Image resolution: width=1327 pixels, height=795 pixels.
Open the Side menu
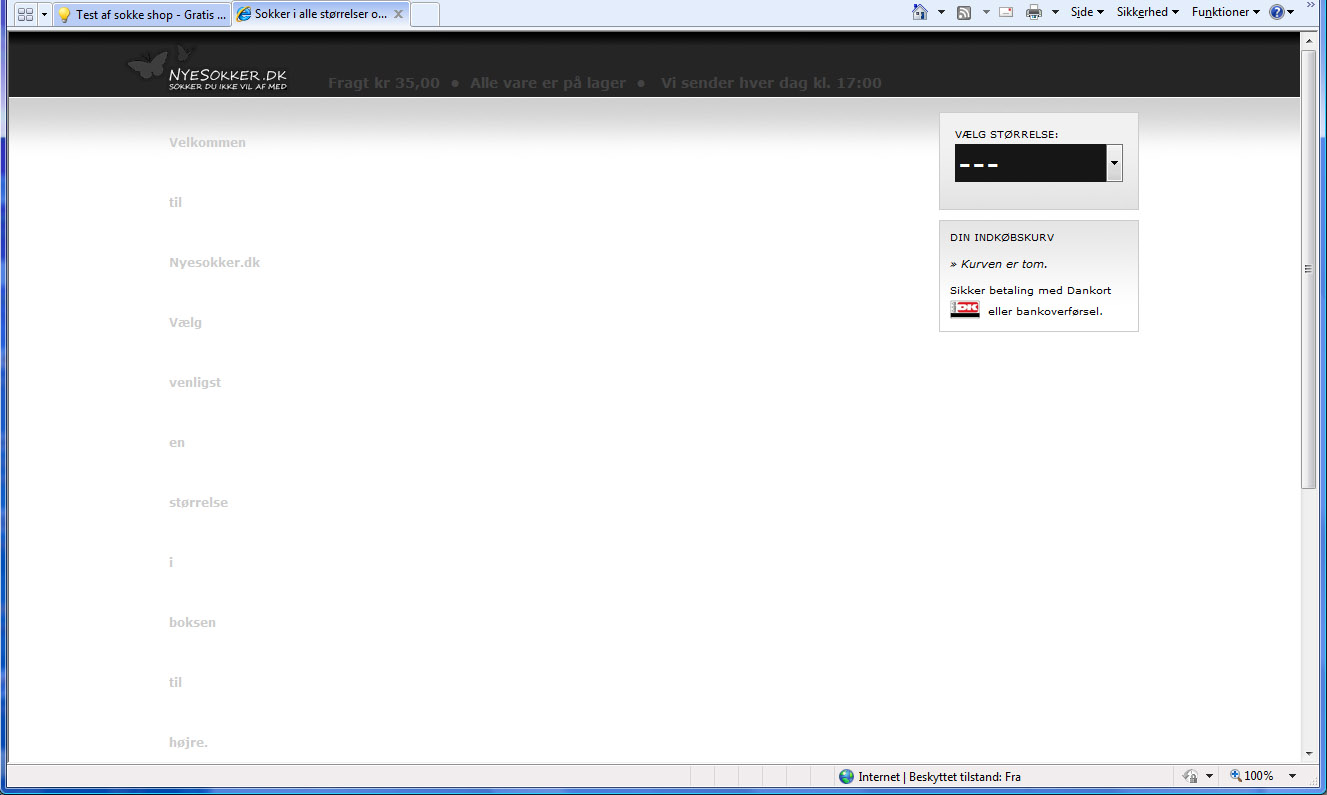tap(1087, 13)
